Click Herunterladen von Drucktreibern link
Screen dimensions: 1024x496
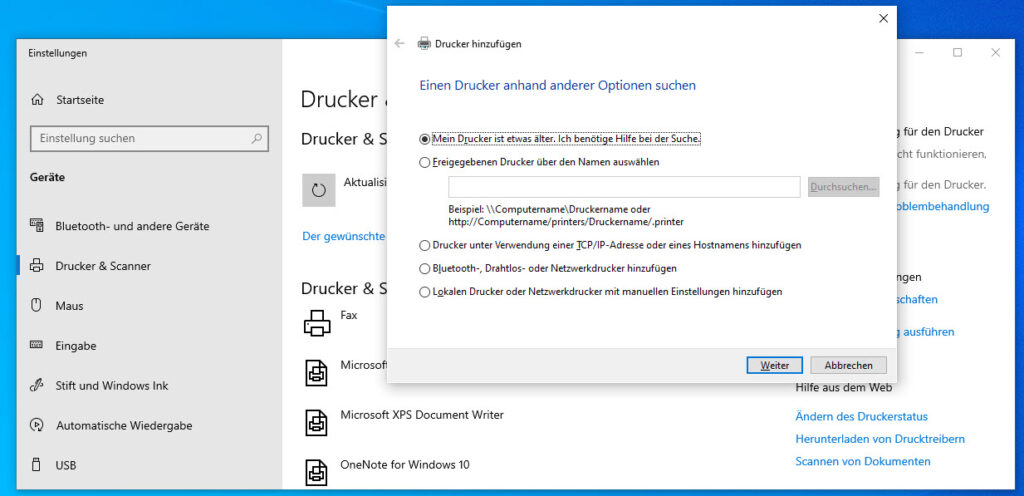[x=880, y=439]
